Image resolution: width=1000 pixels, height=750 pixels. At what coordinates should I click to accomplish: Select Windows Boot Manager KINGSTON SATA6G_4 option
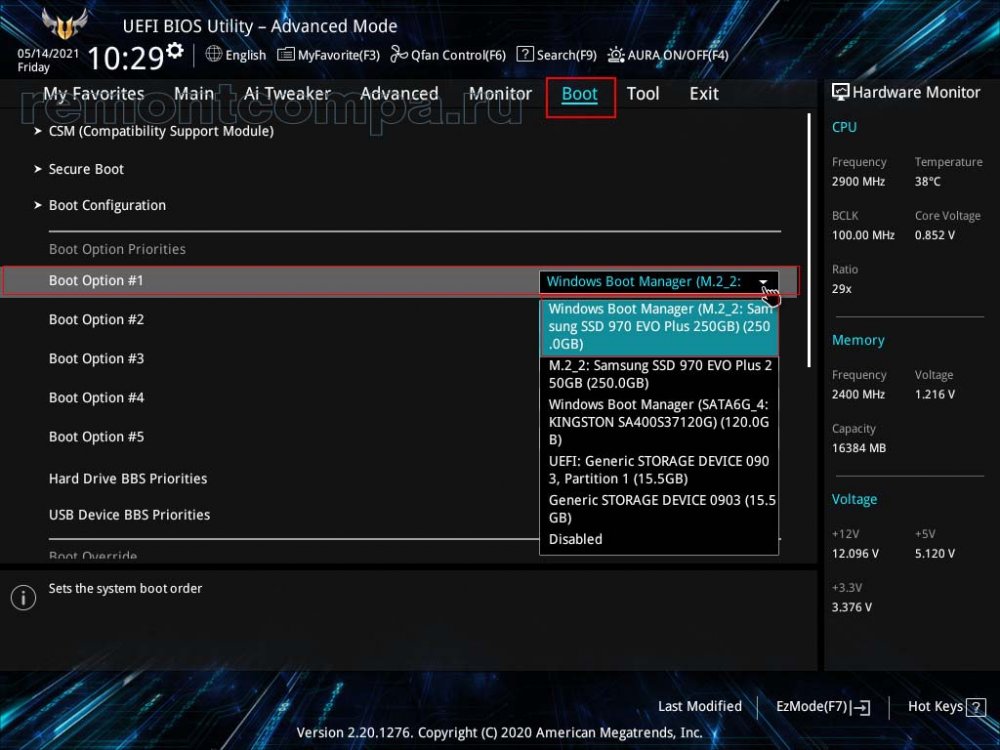click(x=659, y=422)
